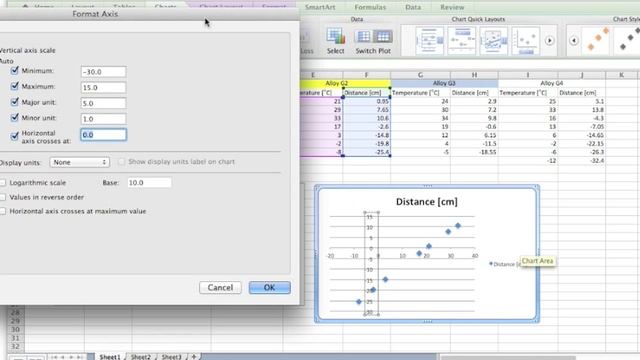This screenshot has width=640, height=360.
Task: Click cell containing -18.55
Action: click(x=474, y=152)
